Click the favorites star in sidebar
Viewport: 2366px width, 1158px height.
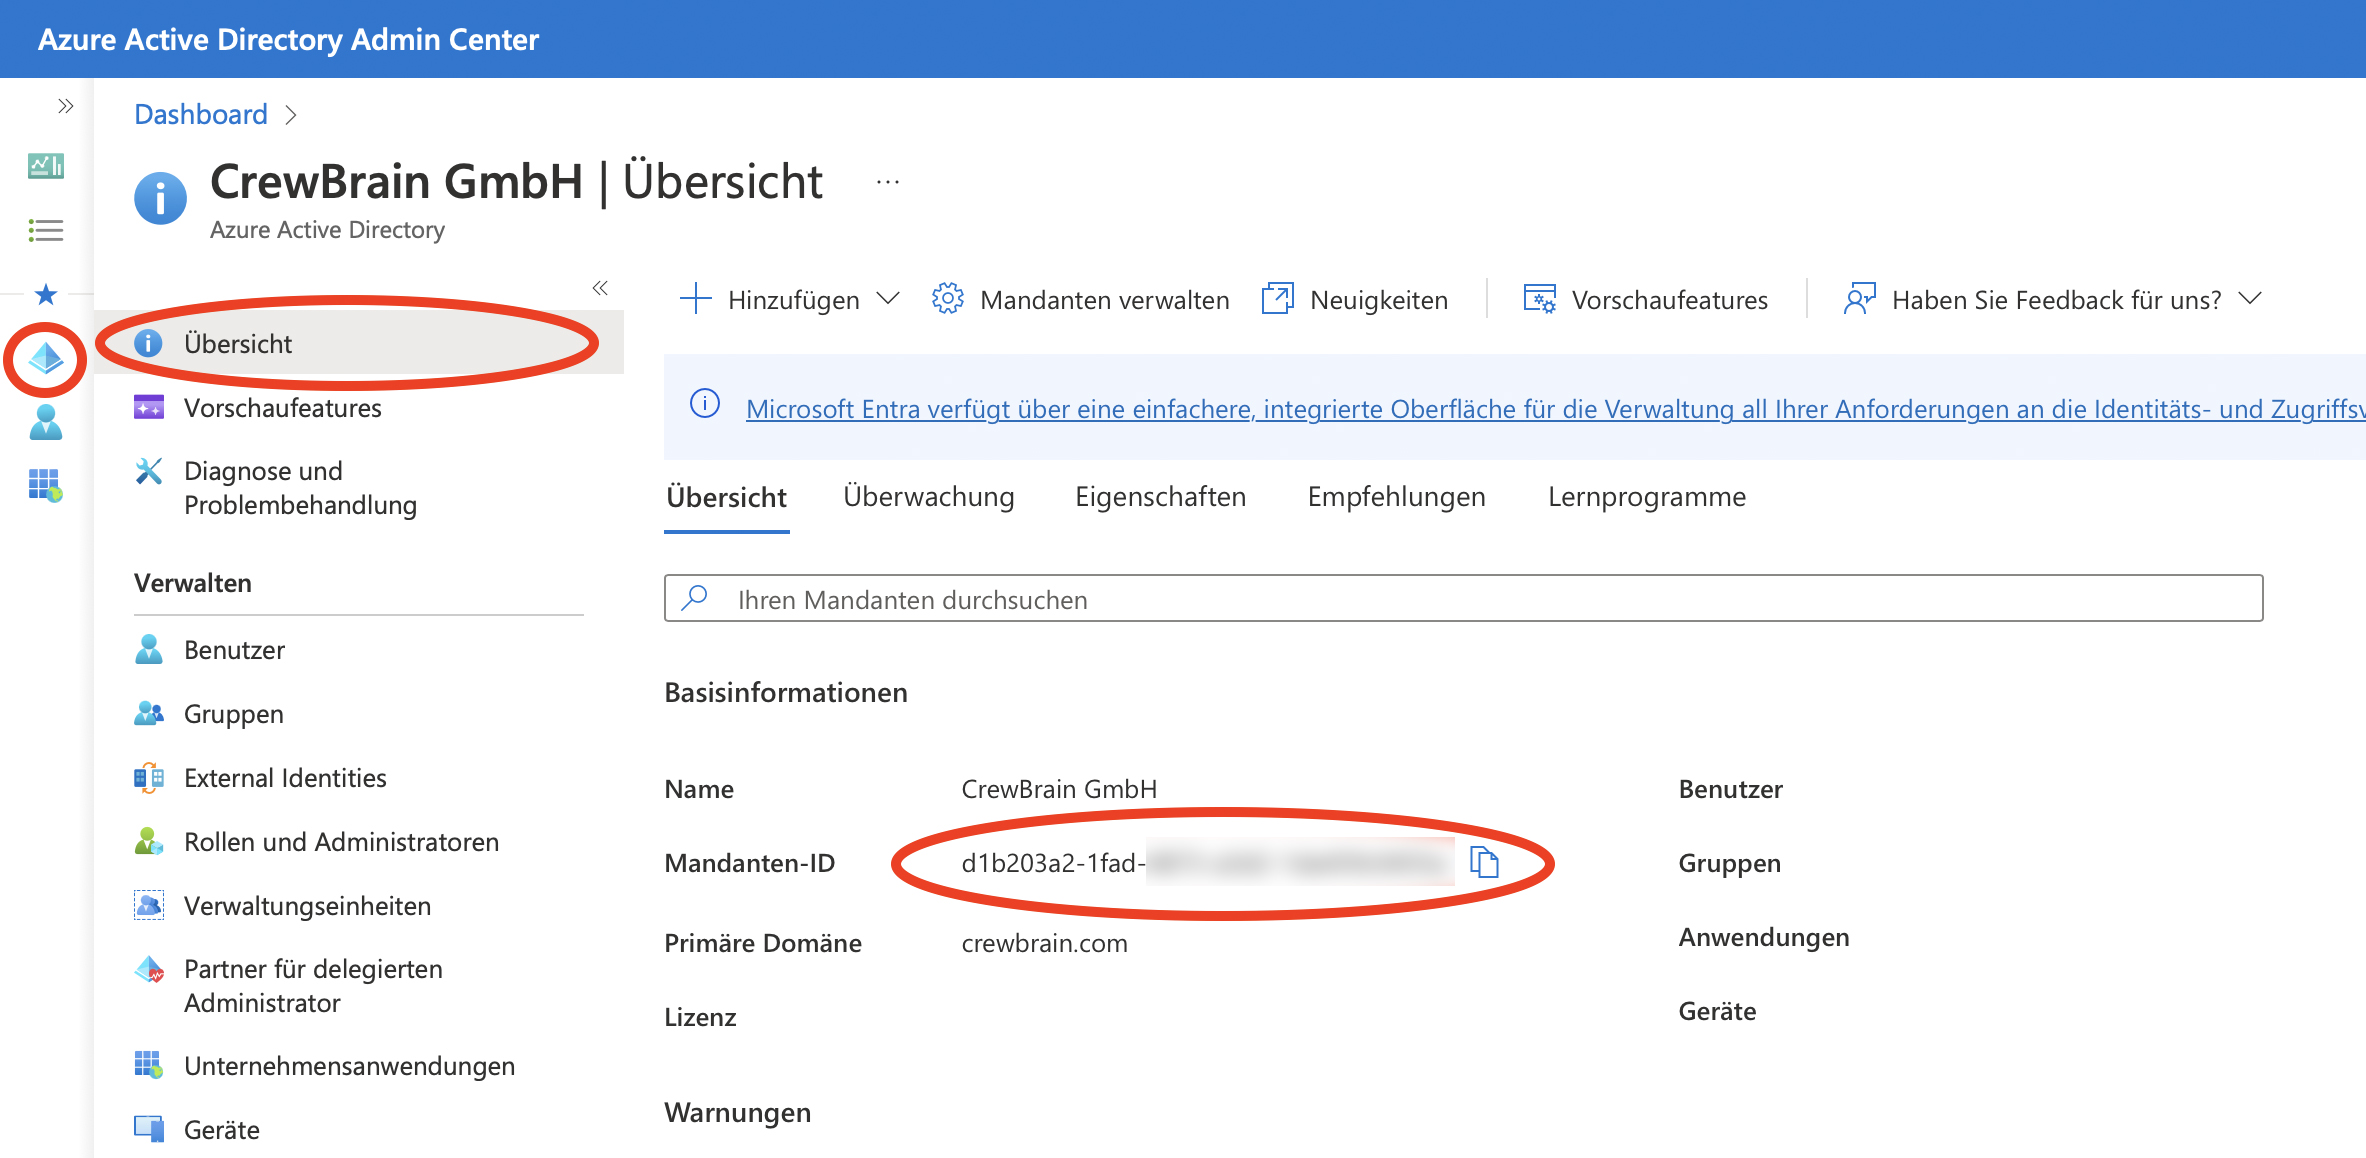46,295
